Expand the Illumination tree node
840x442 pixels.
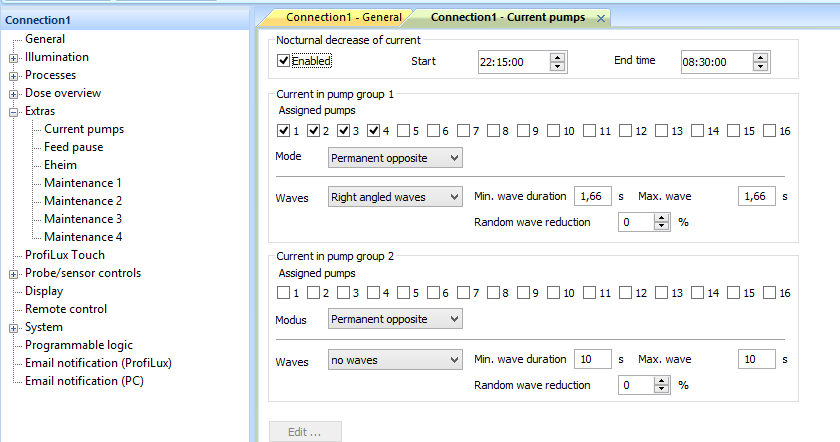pos(14,58)
